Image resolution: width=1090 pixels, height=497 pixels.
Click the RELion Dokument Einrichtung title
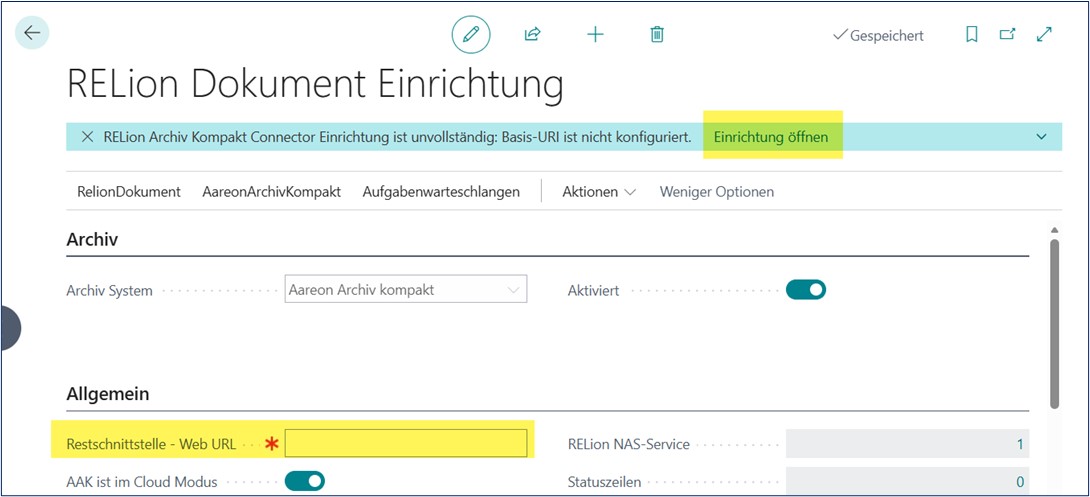(315, 84)
